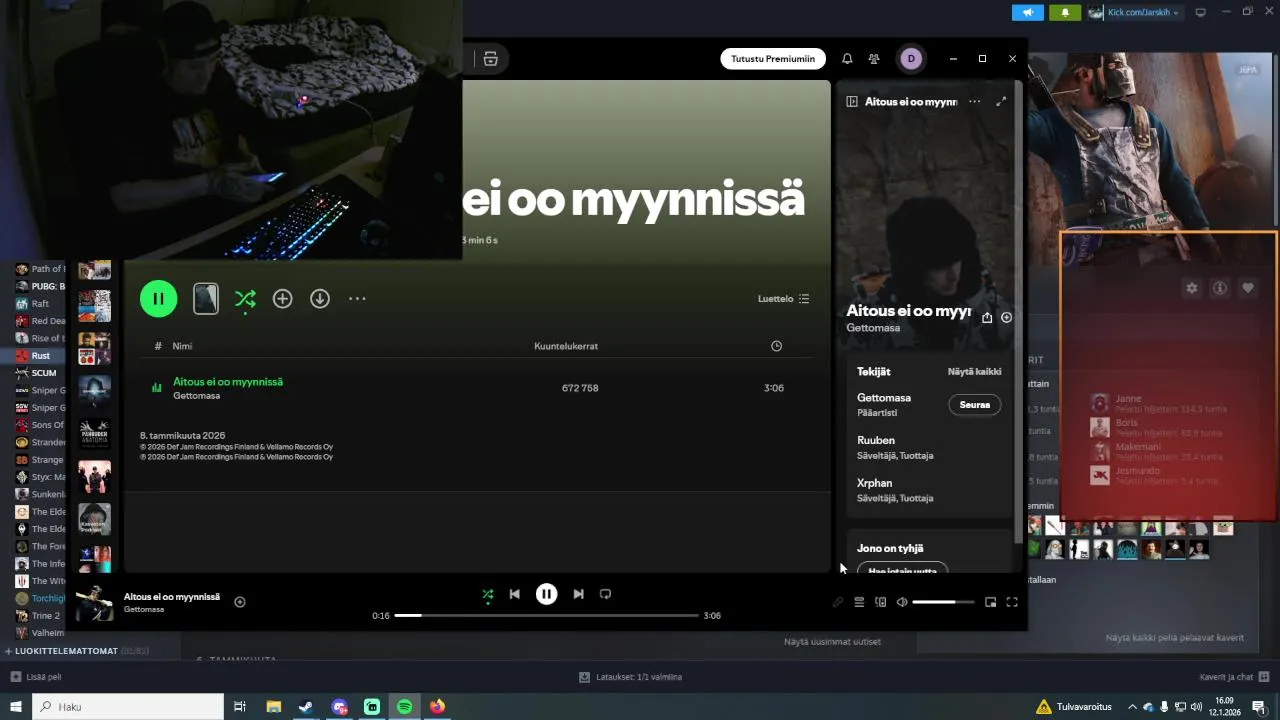
Task: Click the duration clock column header
Action: tap(776, 346)
